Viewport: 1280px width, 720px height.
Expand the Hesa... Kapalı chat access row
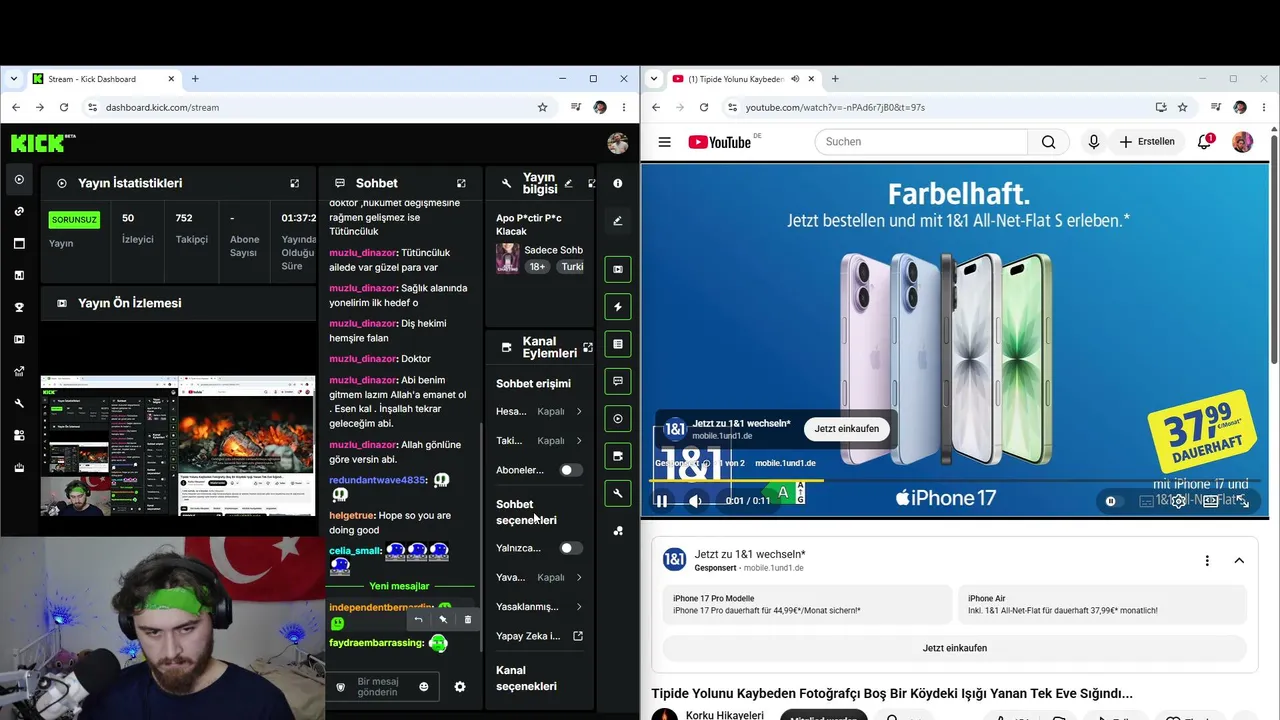tap(539, 411)
